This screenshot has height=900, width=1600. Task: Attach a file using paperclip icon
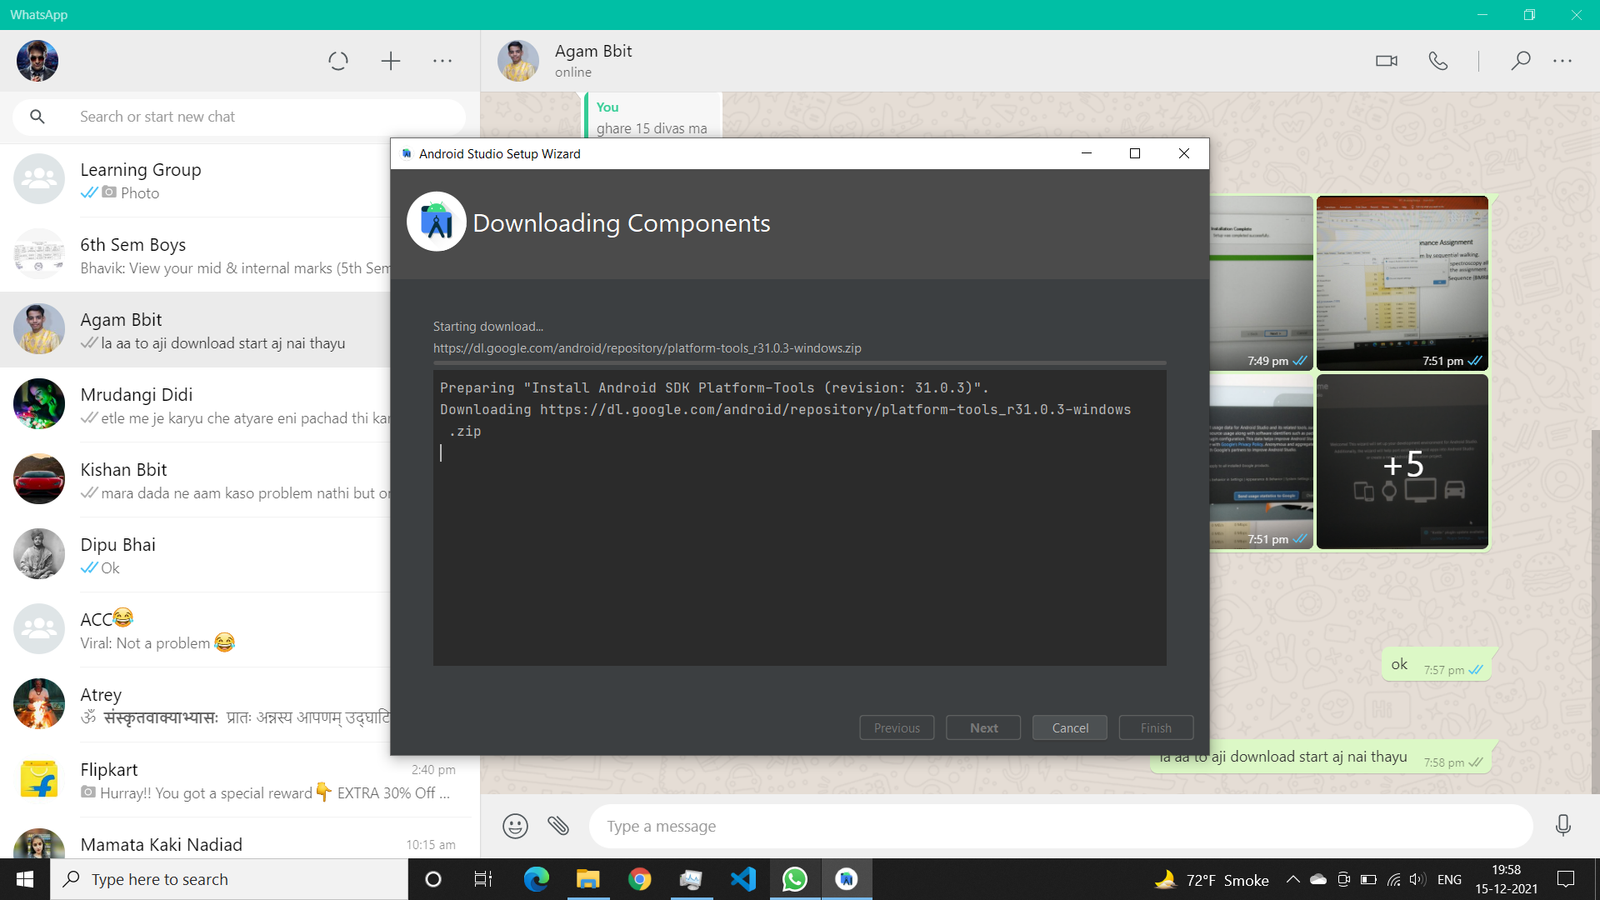click(558, 826)
